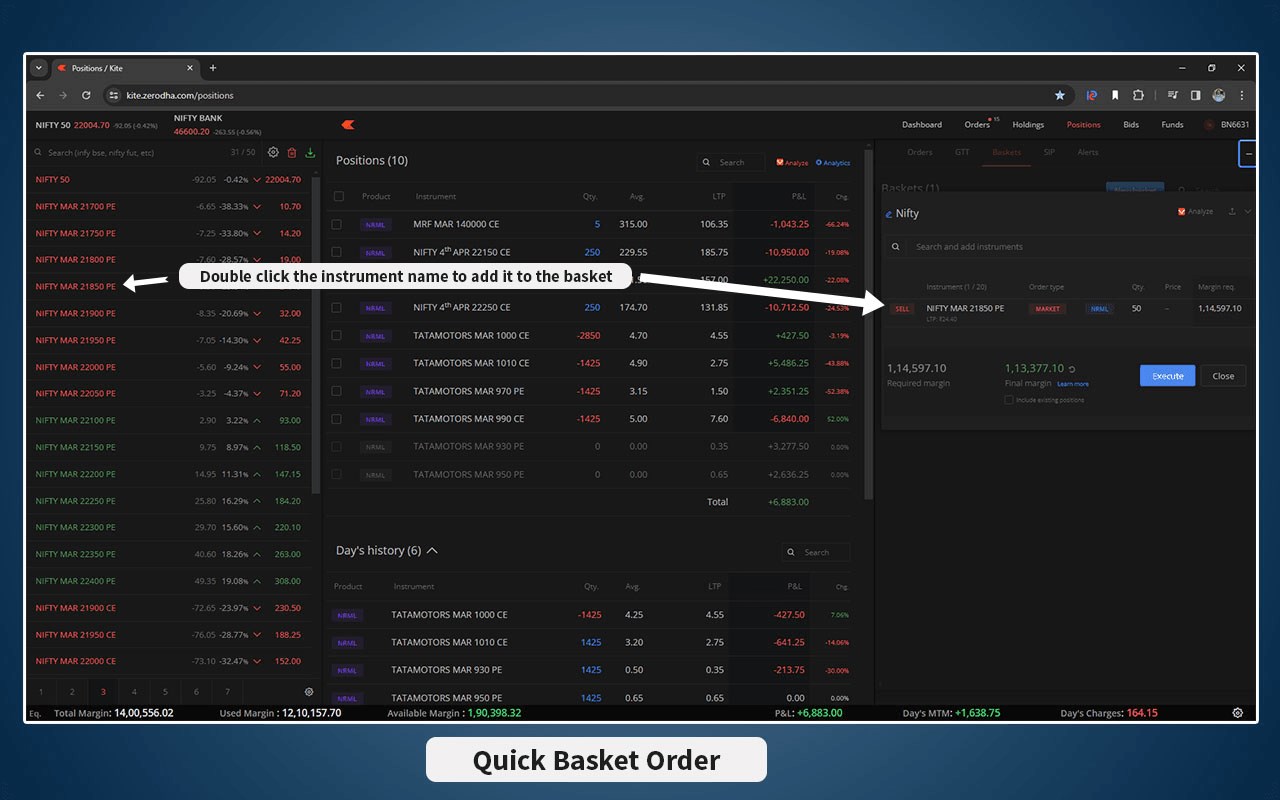Click the blue Execute button
This screenshot has height=800, width=1280.
point(1167,376)
